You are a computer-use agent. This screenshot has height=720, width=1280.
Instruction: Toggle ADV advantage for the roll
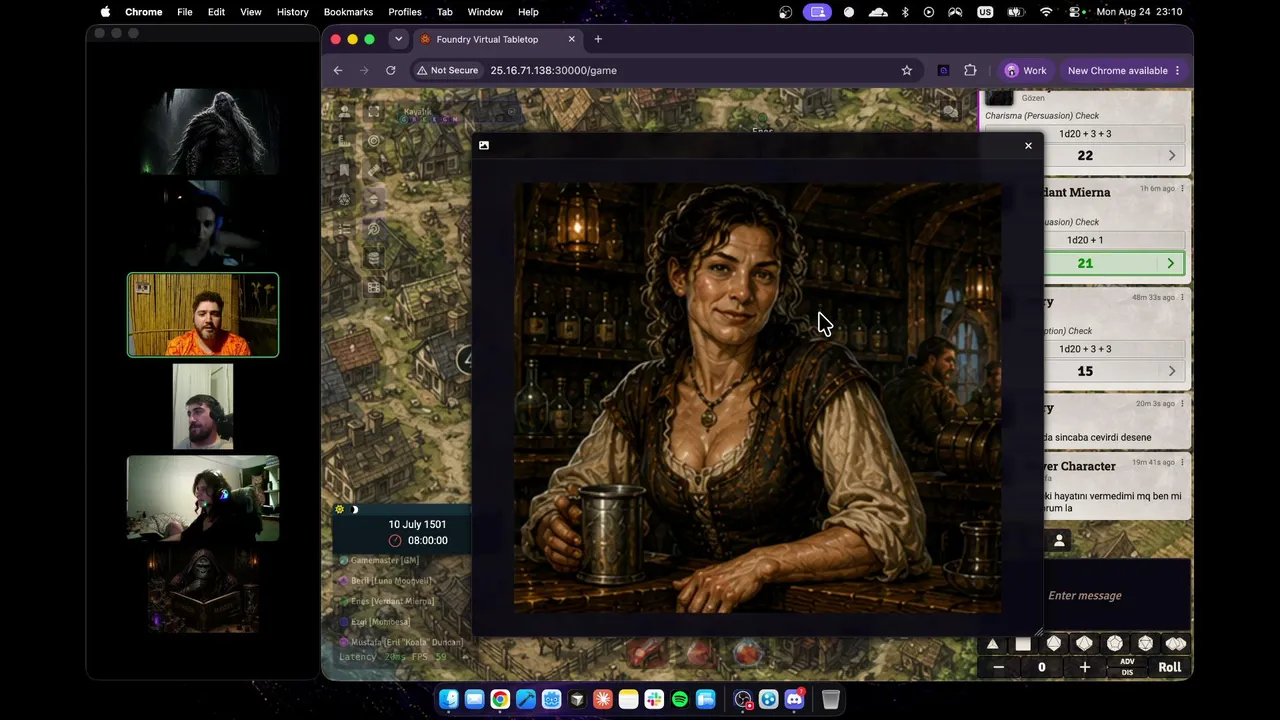[x=1127, y=662]
